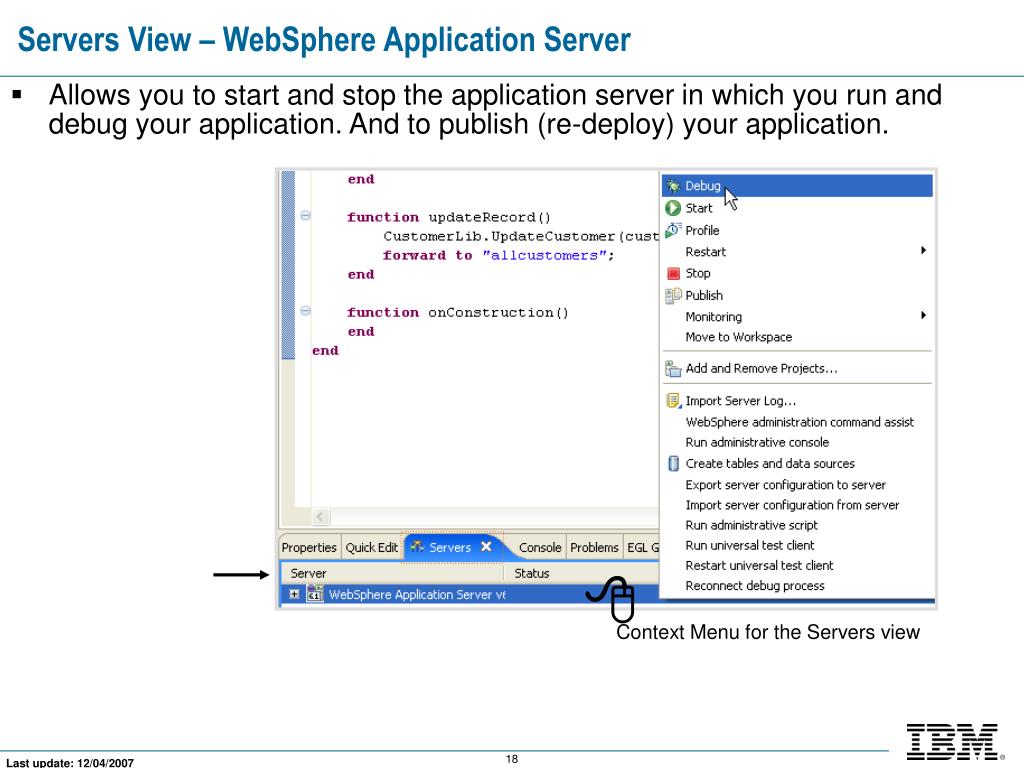This screenshot has width=1024, height=768.
Task: Open the Monitoring submenu arrow
Action: tap(923, 315)
